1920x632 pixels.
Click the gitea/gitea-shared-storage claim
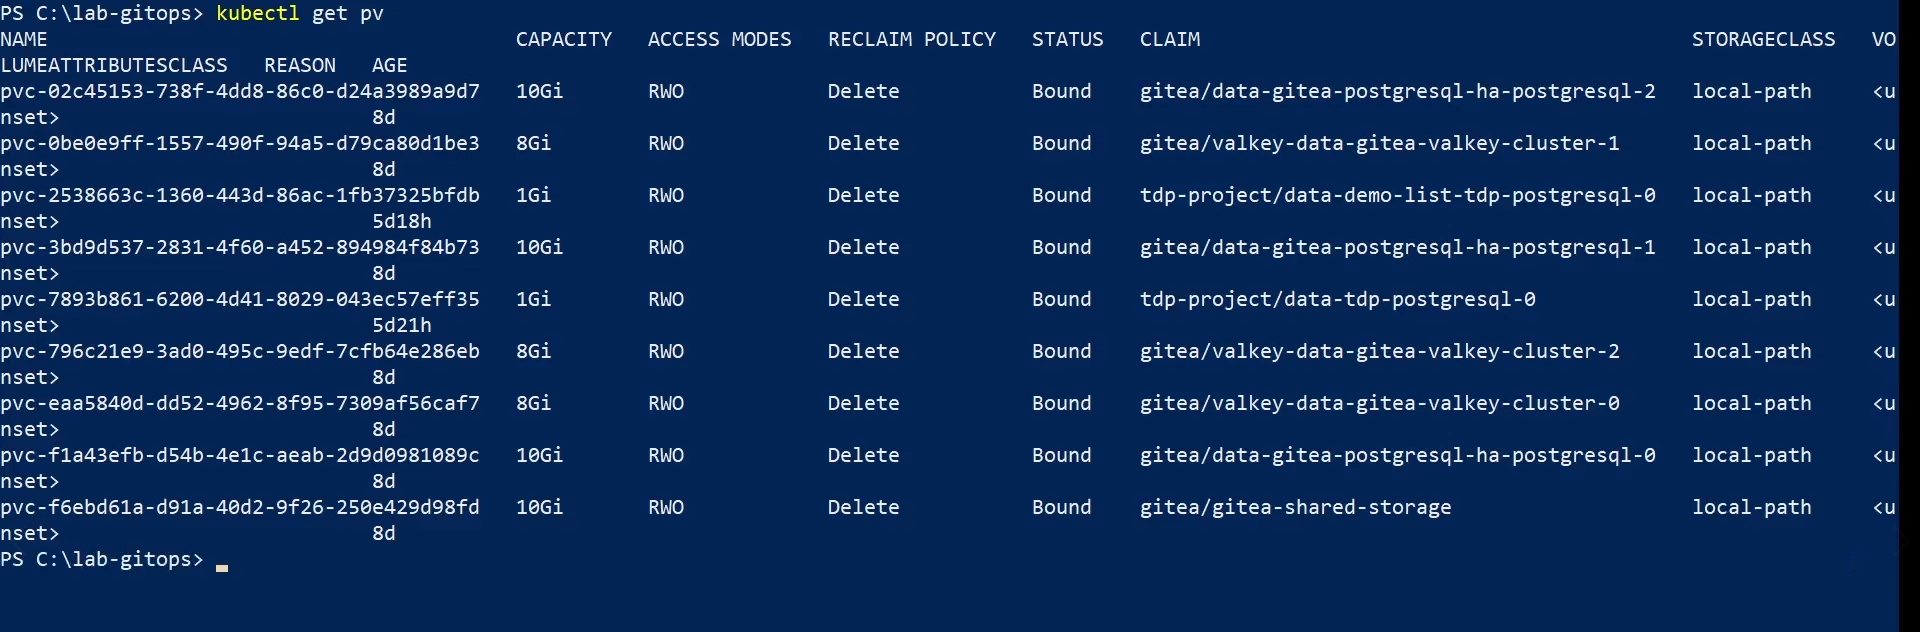click(x=1295, y=507)
